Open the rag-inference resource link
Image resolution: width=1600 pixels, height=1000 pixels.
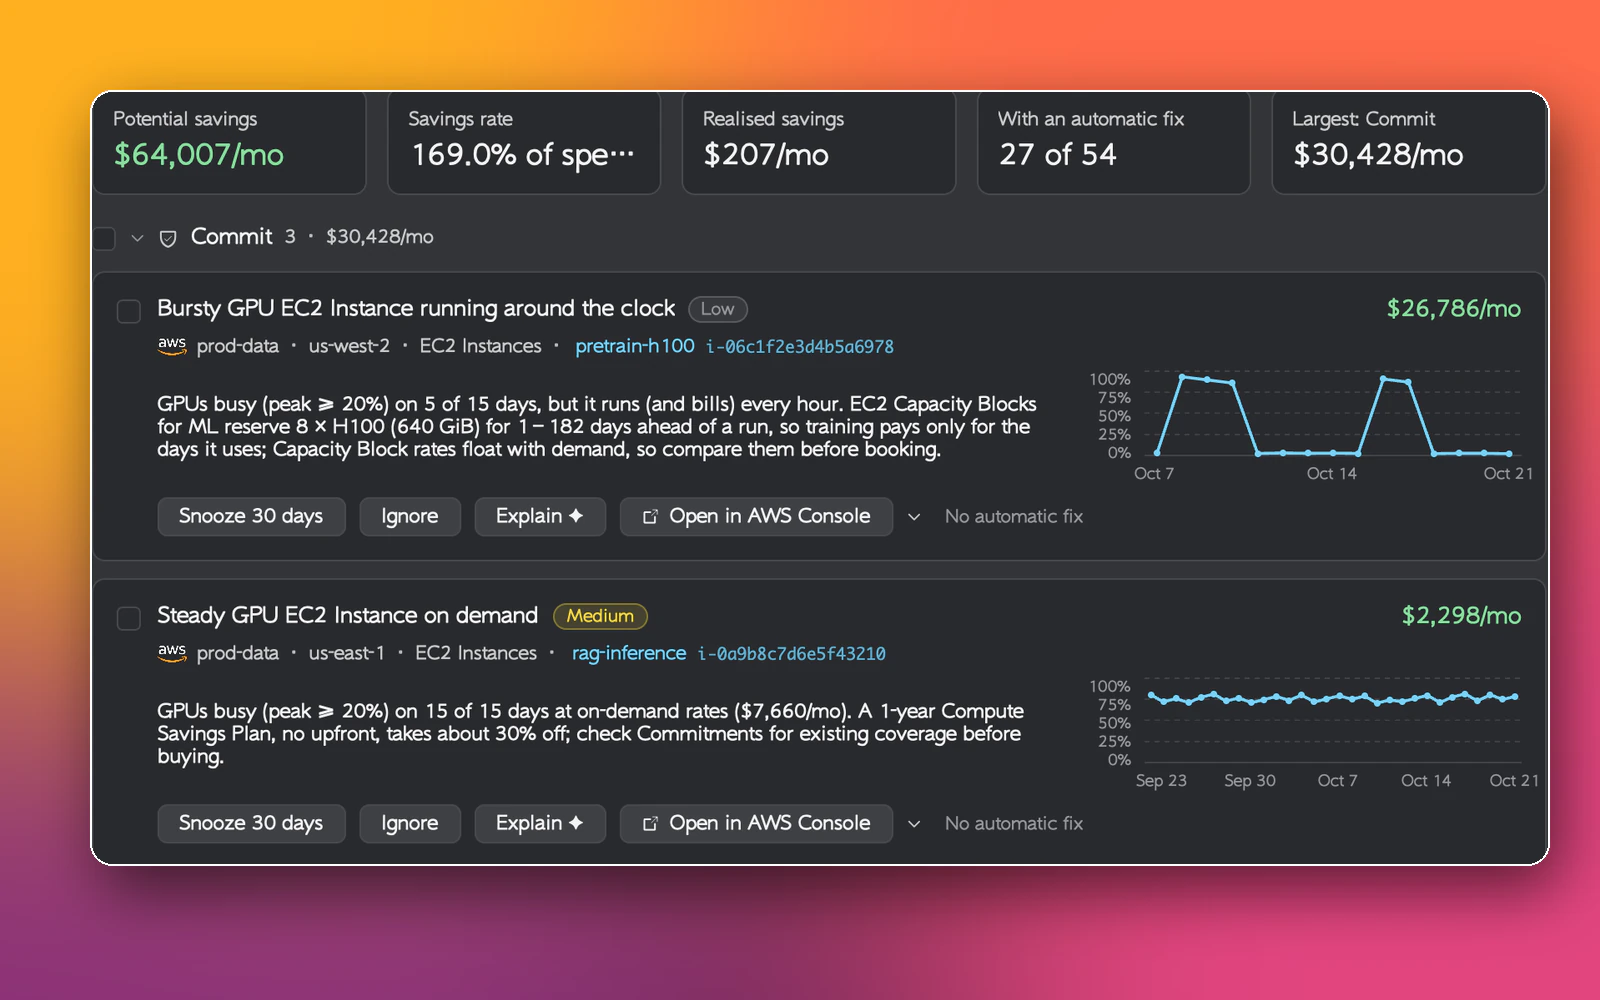(x=629, y=653)
